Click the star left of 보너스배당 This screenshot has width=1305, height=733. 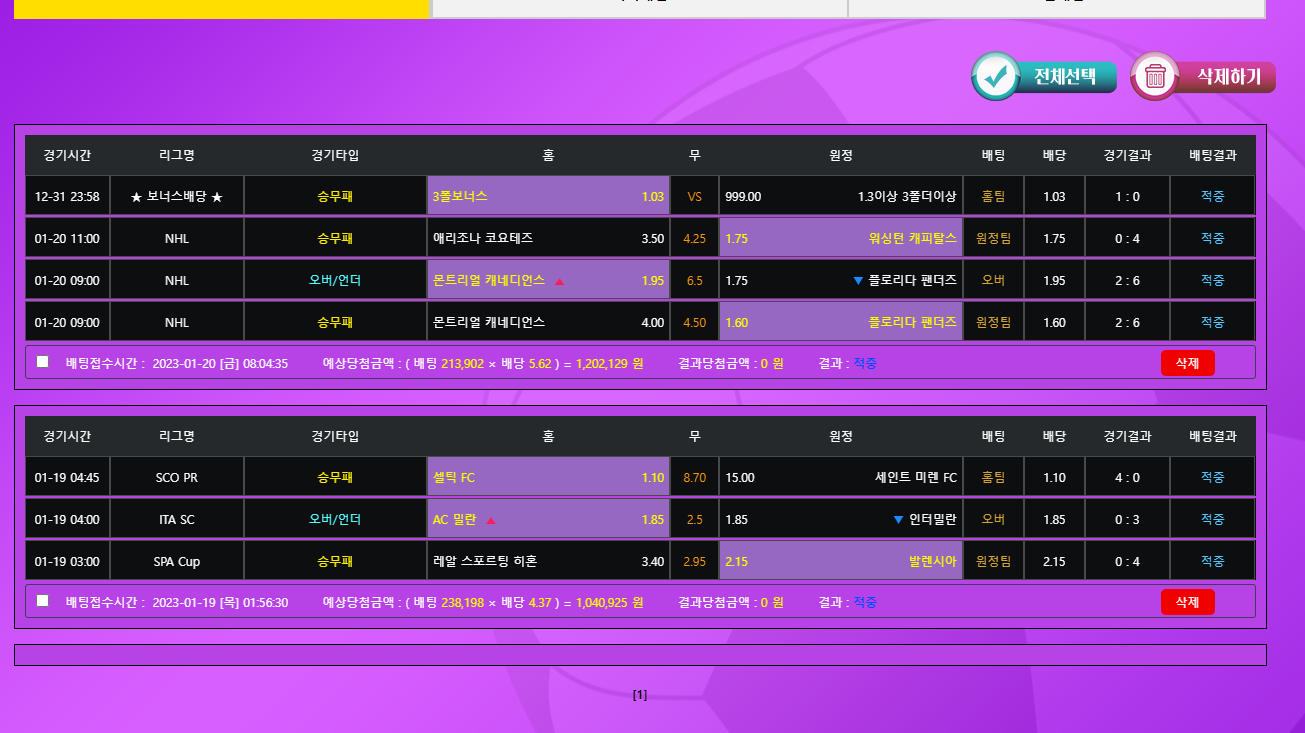tap(137, 197)
